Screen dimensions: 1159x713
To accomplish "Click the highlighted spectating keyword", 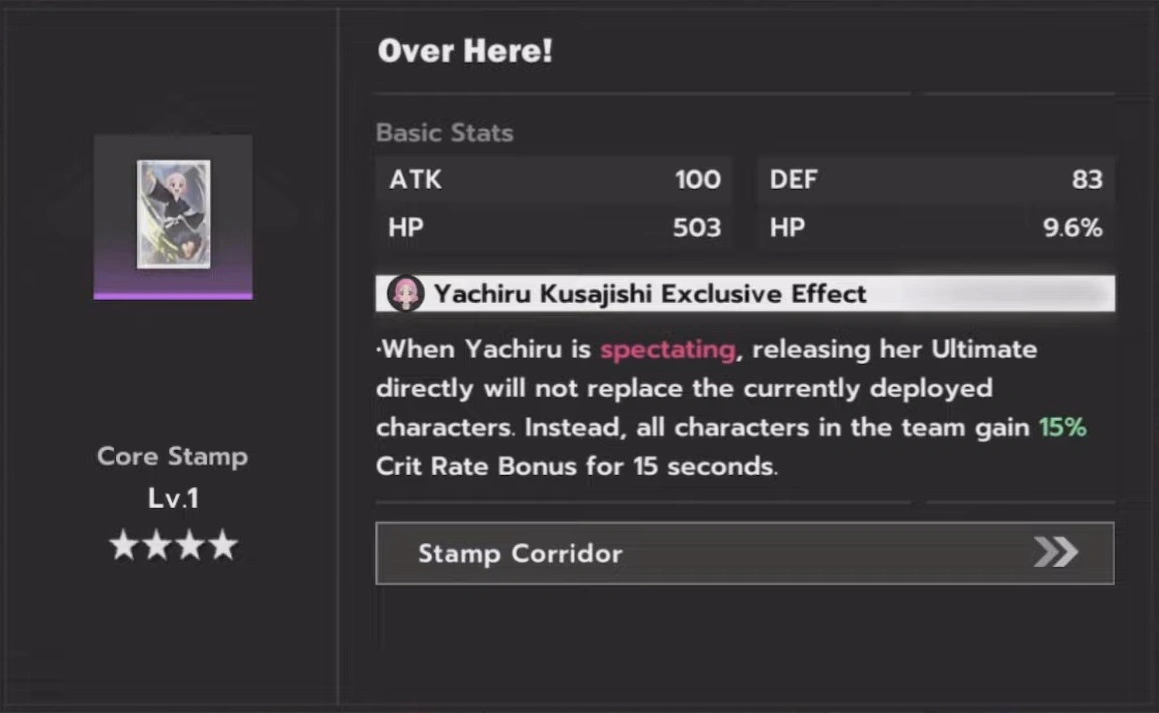I will (666, 349).
